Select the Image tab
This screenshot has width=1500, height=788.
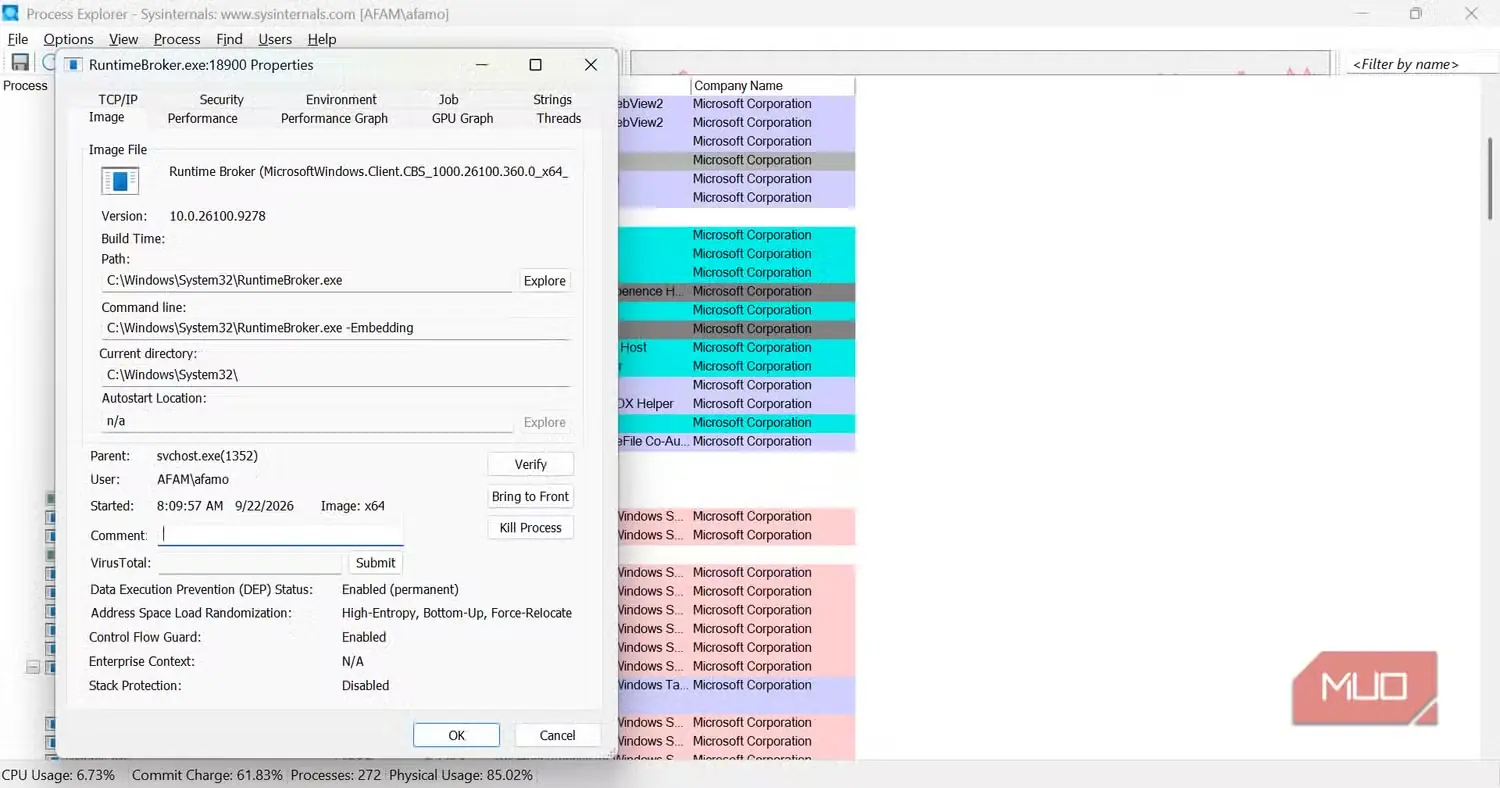pos(107,117)
